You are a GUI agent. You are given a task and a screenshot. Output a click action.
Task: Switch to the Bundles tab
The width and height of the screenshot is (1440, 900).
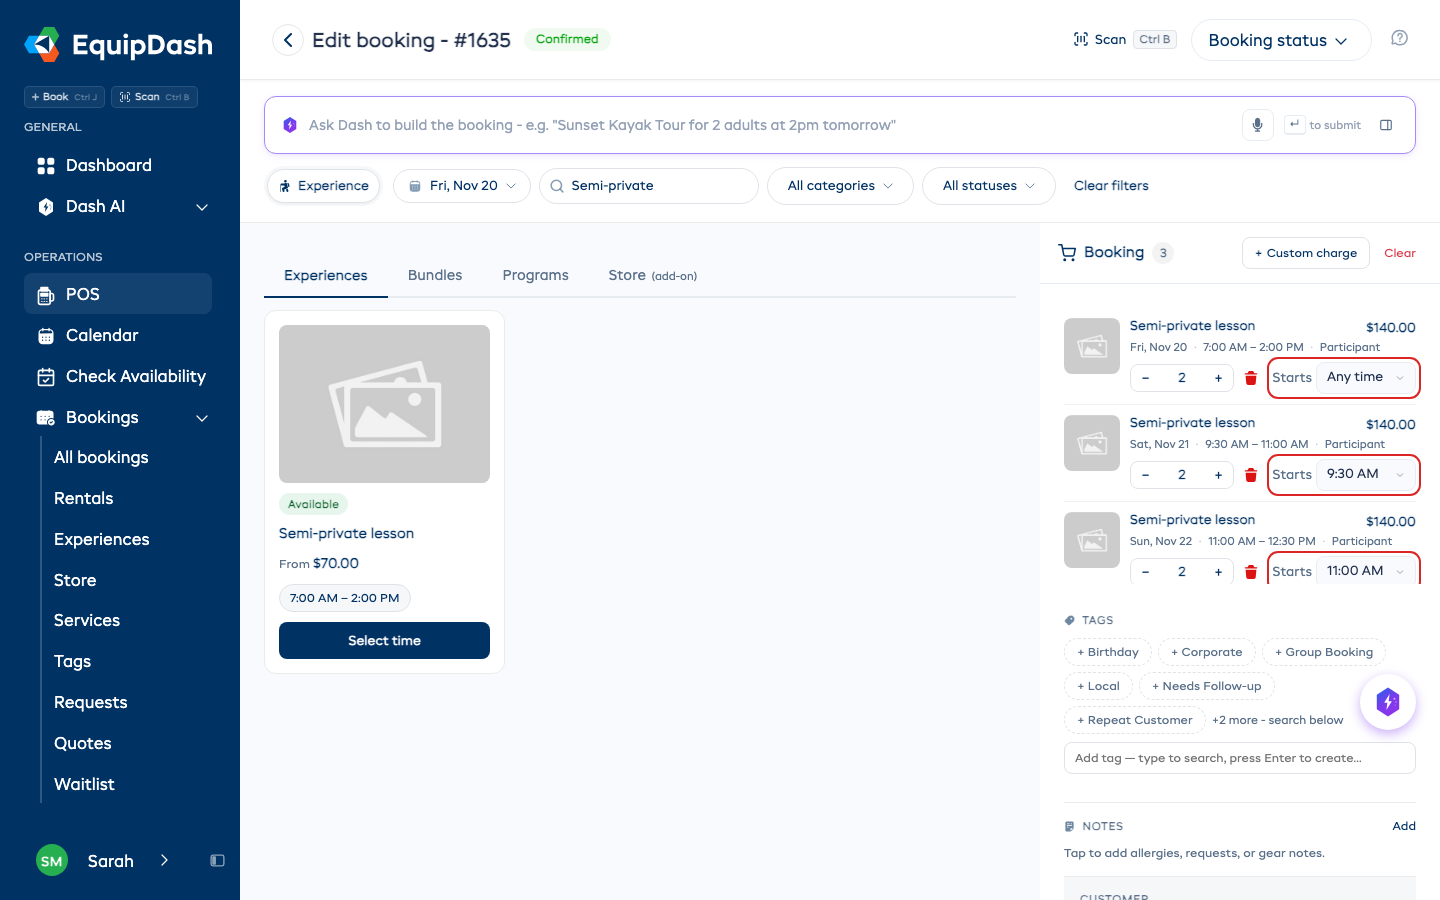point(435,275)
